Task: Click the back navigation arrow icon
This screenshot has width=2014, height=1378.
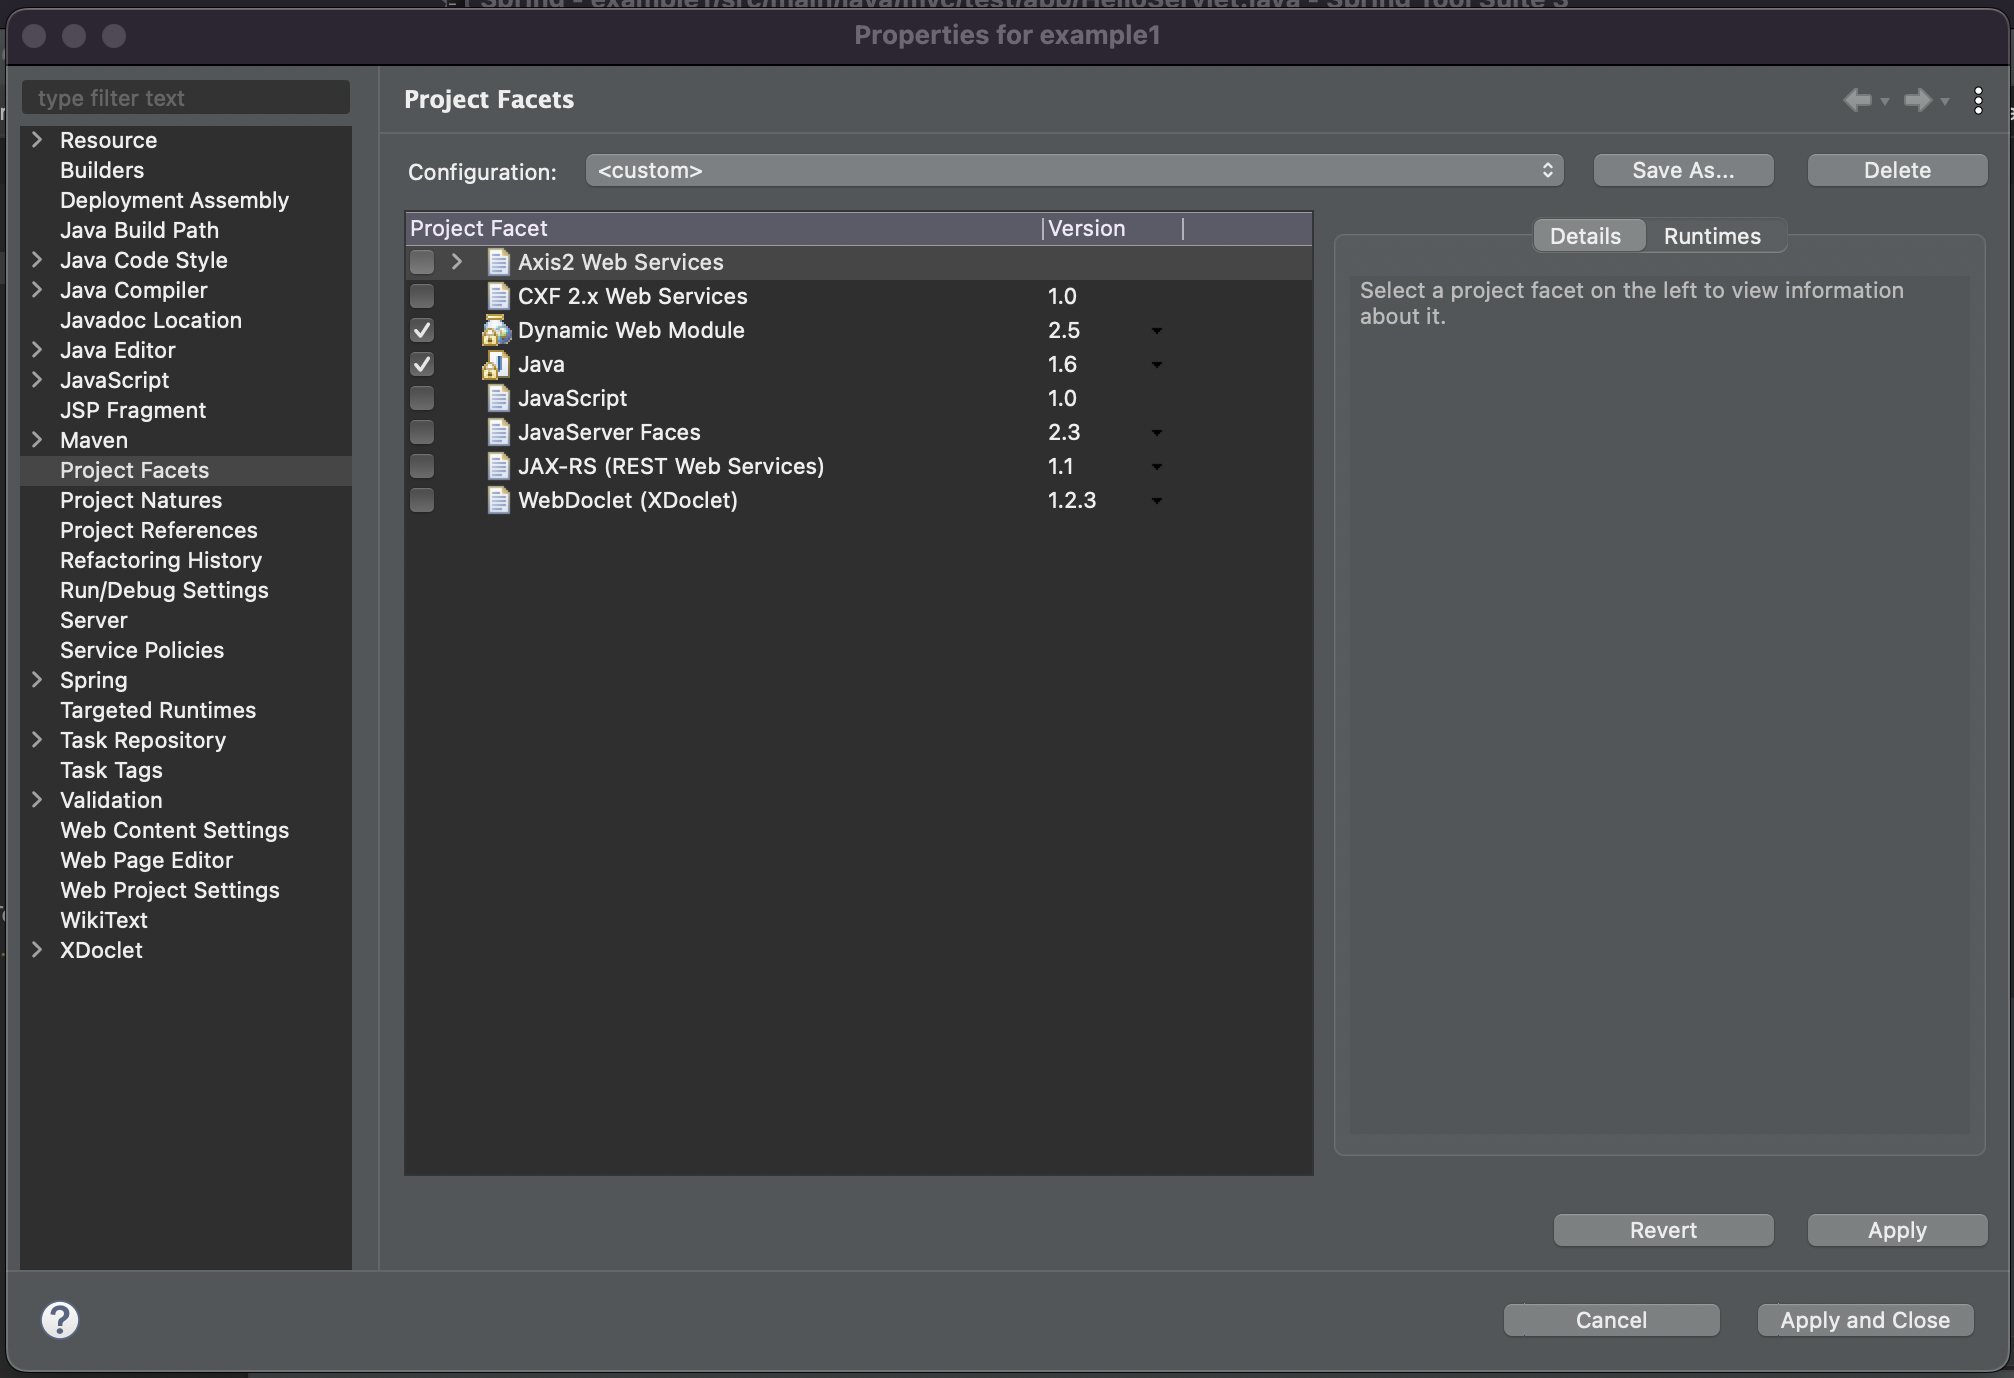Action: [1857, 100]
